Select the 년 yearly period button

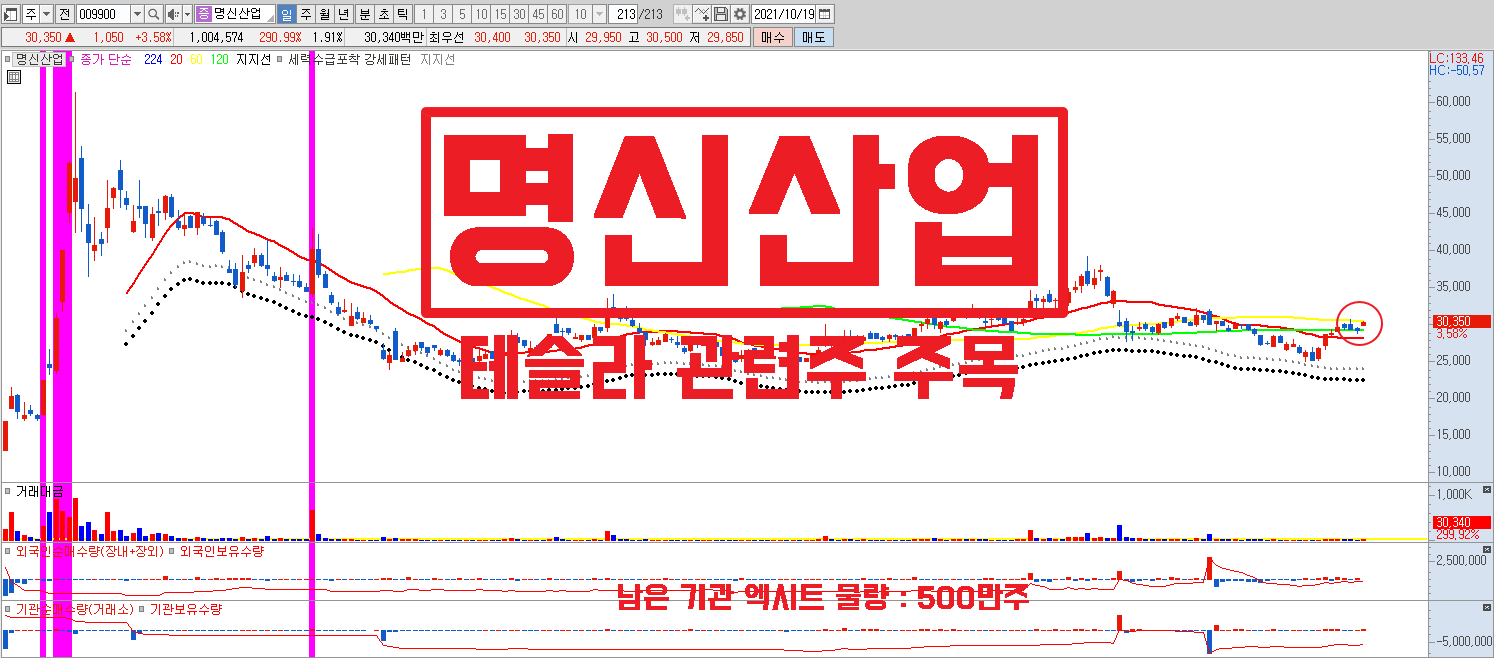(344, 15)
